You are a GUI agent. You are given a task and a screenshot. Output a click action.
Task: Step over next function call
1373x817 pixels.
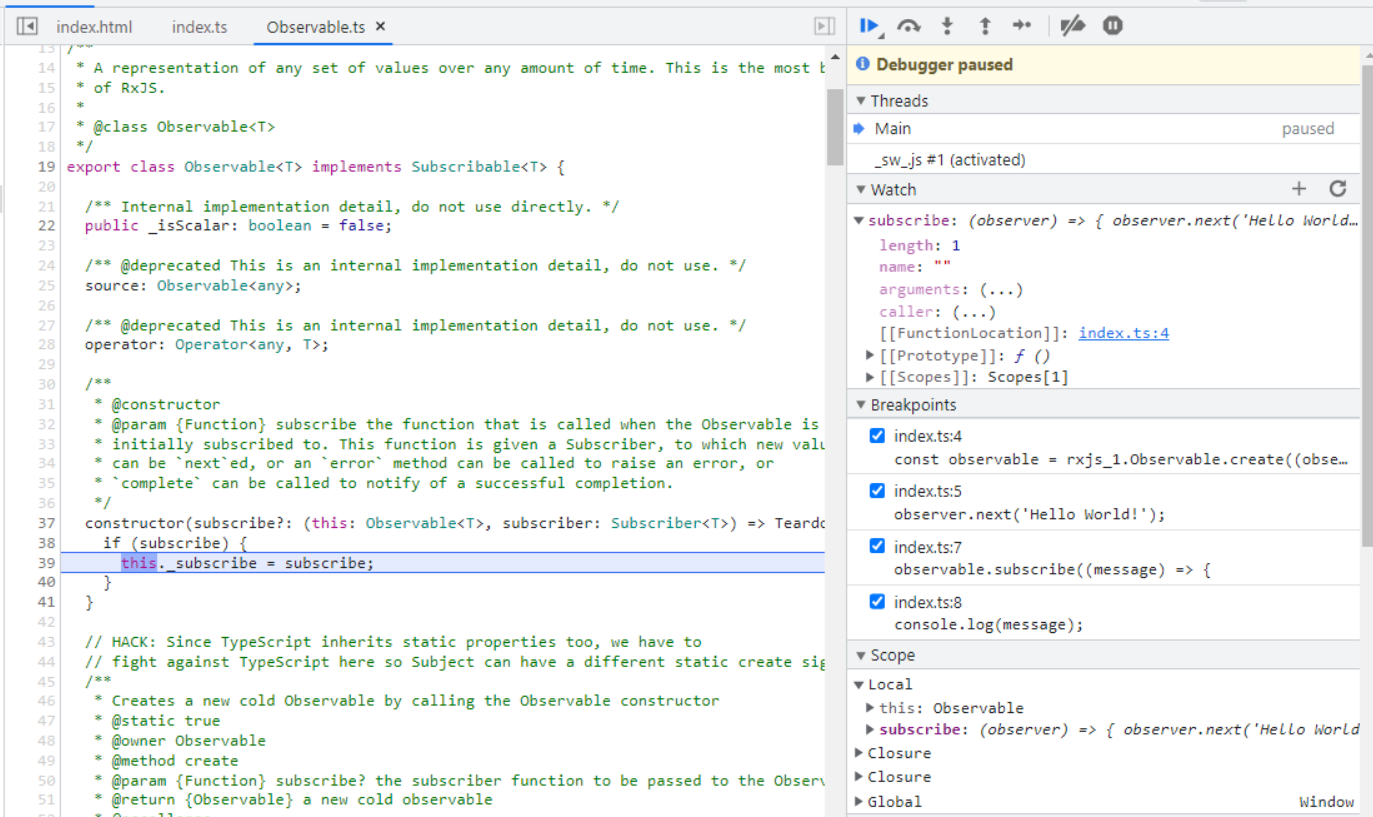coord(908,26)
